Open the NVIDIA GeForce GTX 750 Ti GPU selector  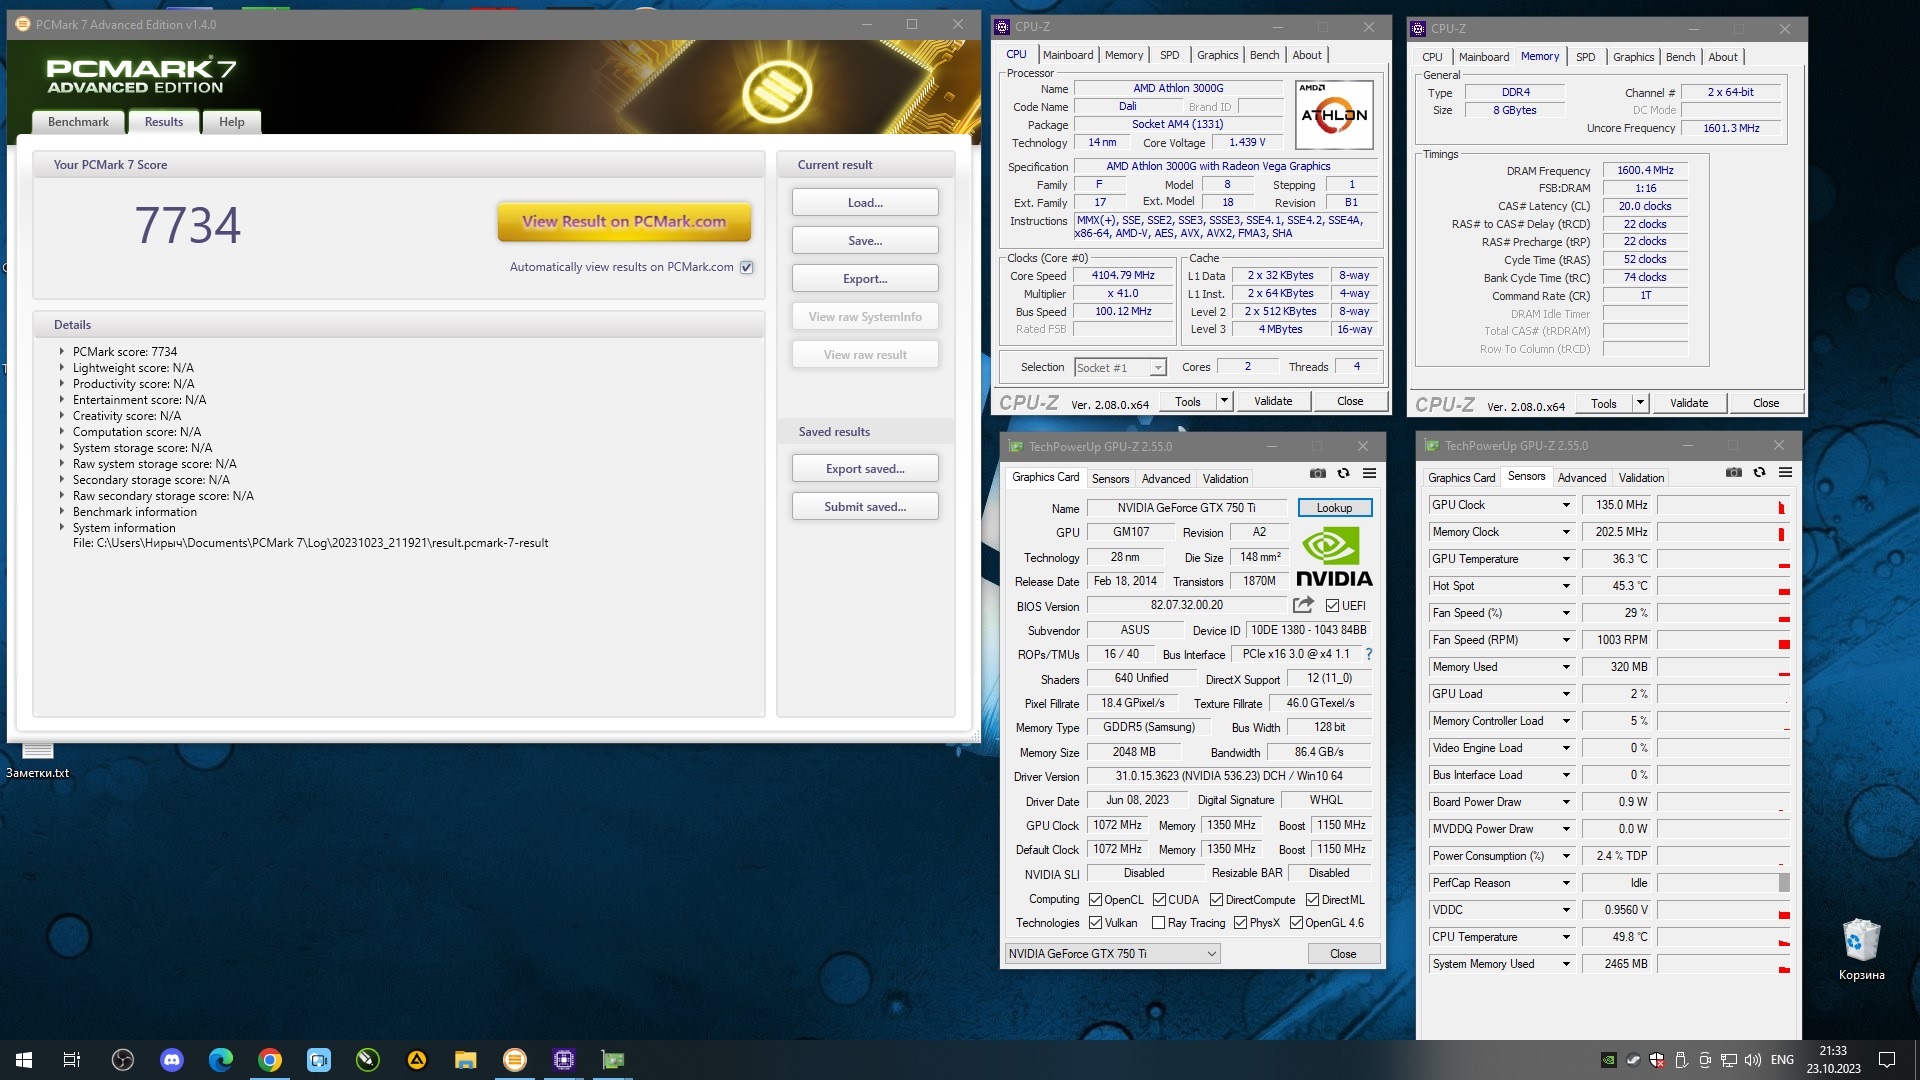coord(1112,954)
